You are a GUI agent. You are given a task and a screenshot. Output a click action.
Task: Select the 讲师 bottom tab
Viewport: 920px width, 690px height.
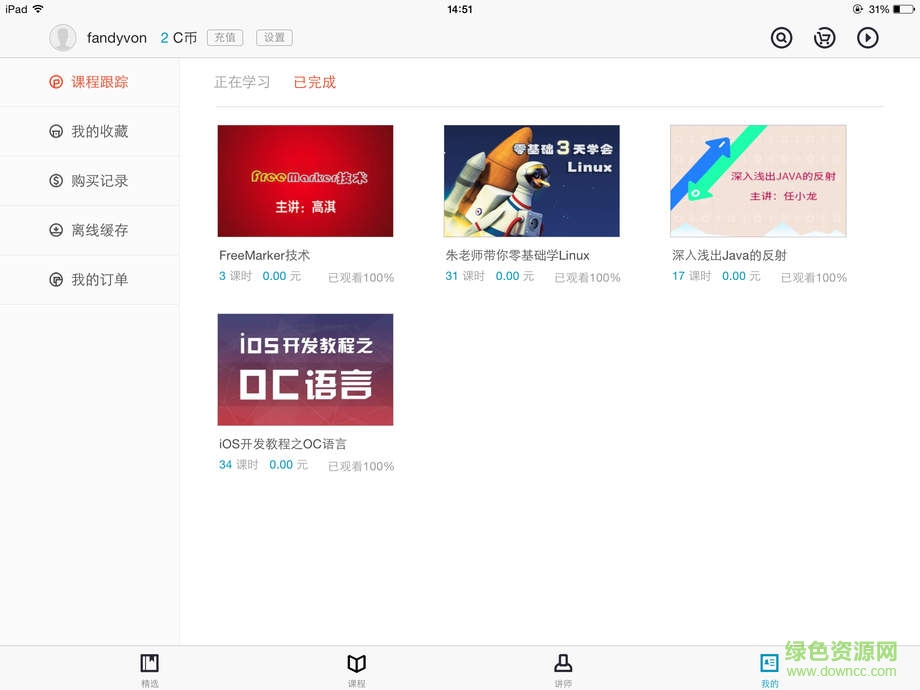point(563,668)
